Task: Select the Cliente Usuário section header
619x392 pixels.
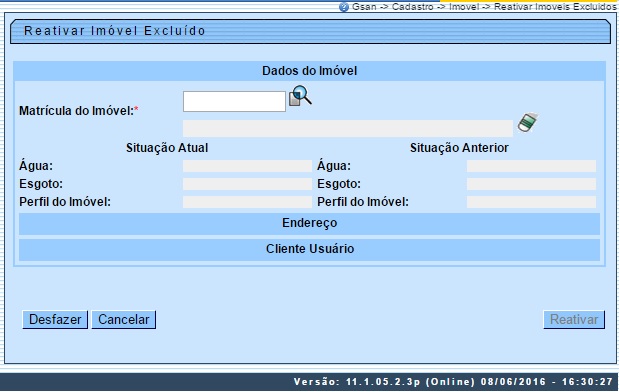Action: tap(310, 249)
